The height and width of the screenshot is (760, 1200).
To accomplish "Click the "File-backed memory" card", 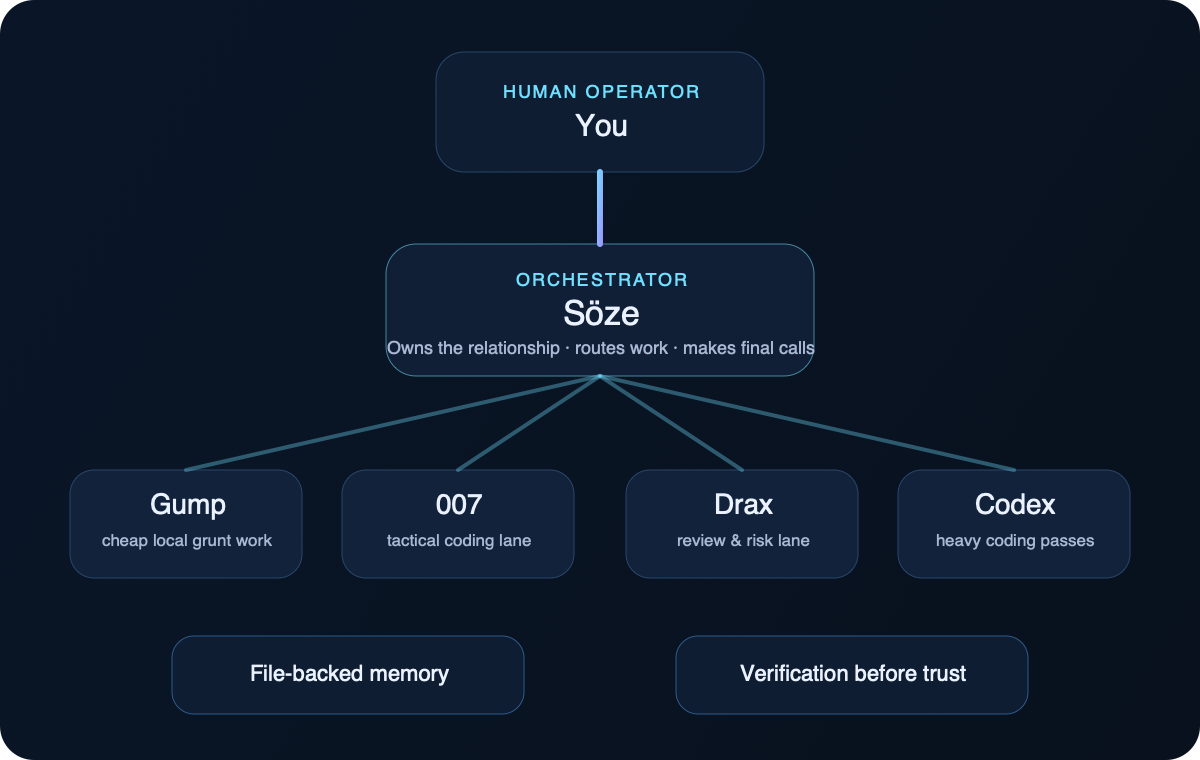I will tap(348, 674).
